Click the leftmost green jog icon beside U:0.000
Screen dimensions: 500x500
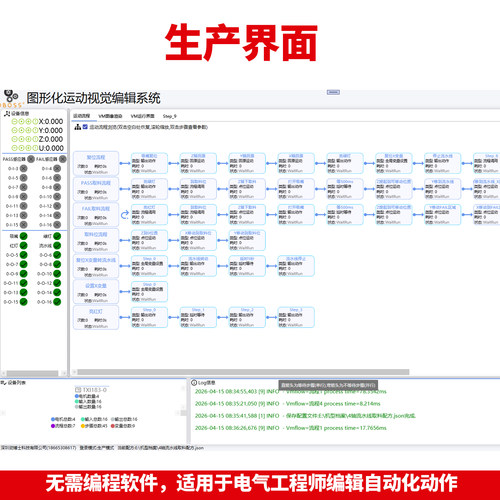coord(14,148)
